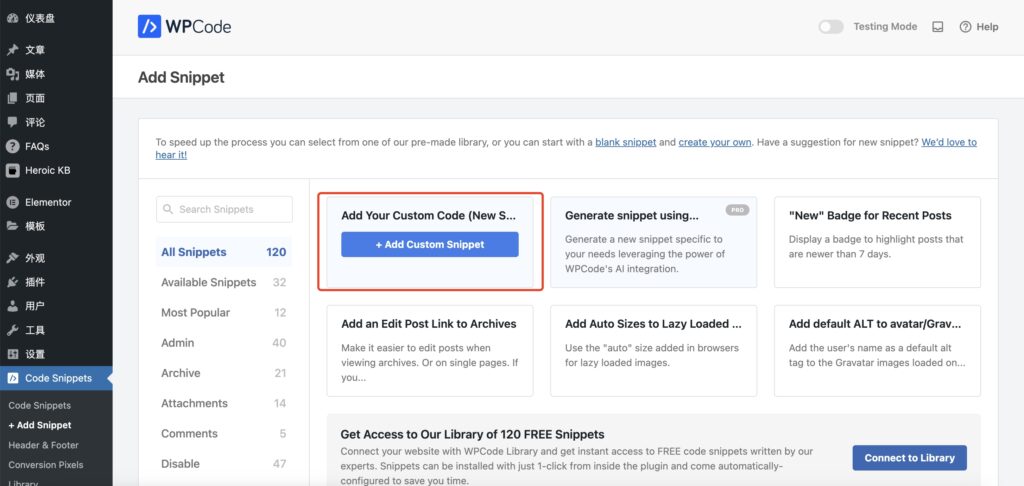1024x486 pixels.
Task: Click the comment bubble icon next to 评论
Action: pyautogui.click(x=12, y=122)
